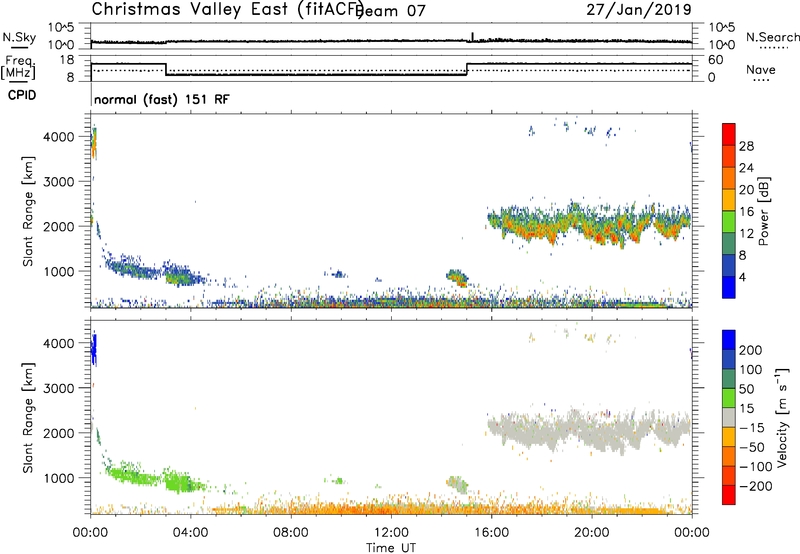800x554 pixels.
Task: Click the title 'Christmas Valley East (fitACF)'
Action: [228, 9]
